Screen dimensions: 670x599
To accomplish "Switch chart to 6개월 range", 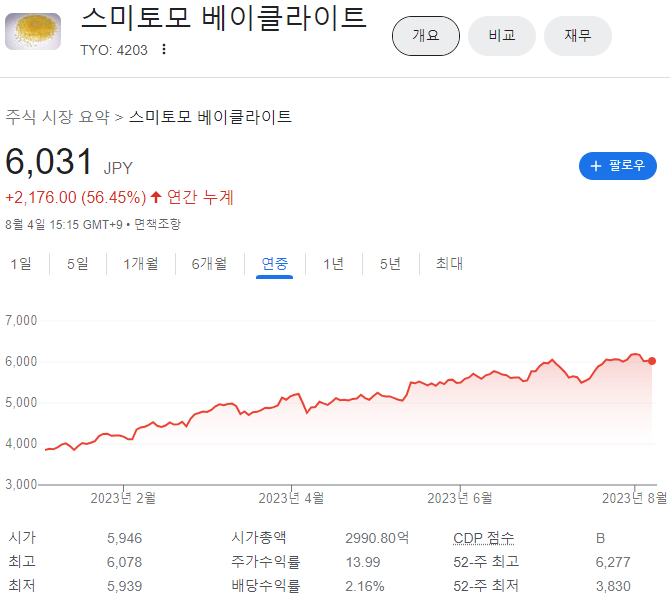I will [x=209, y=264].
